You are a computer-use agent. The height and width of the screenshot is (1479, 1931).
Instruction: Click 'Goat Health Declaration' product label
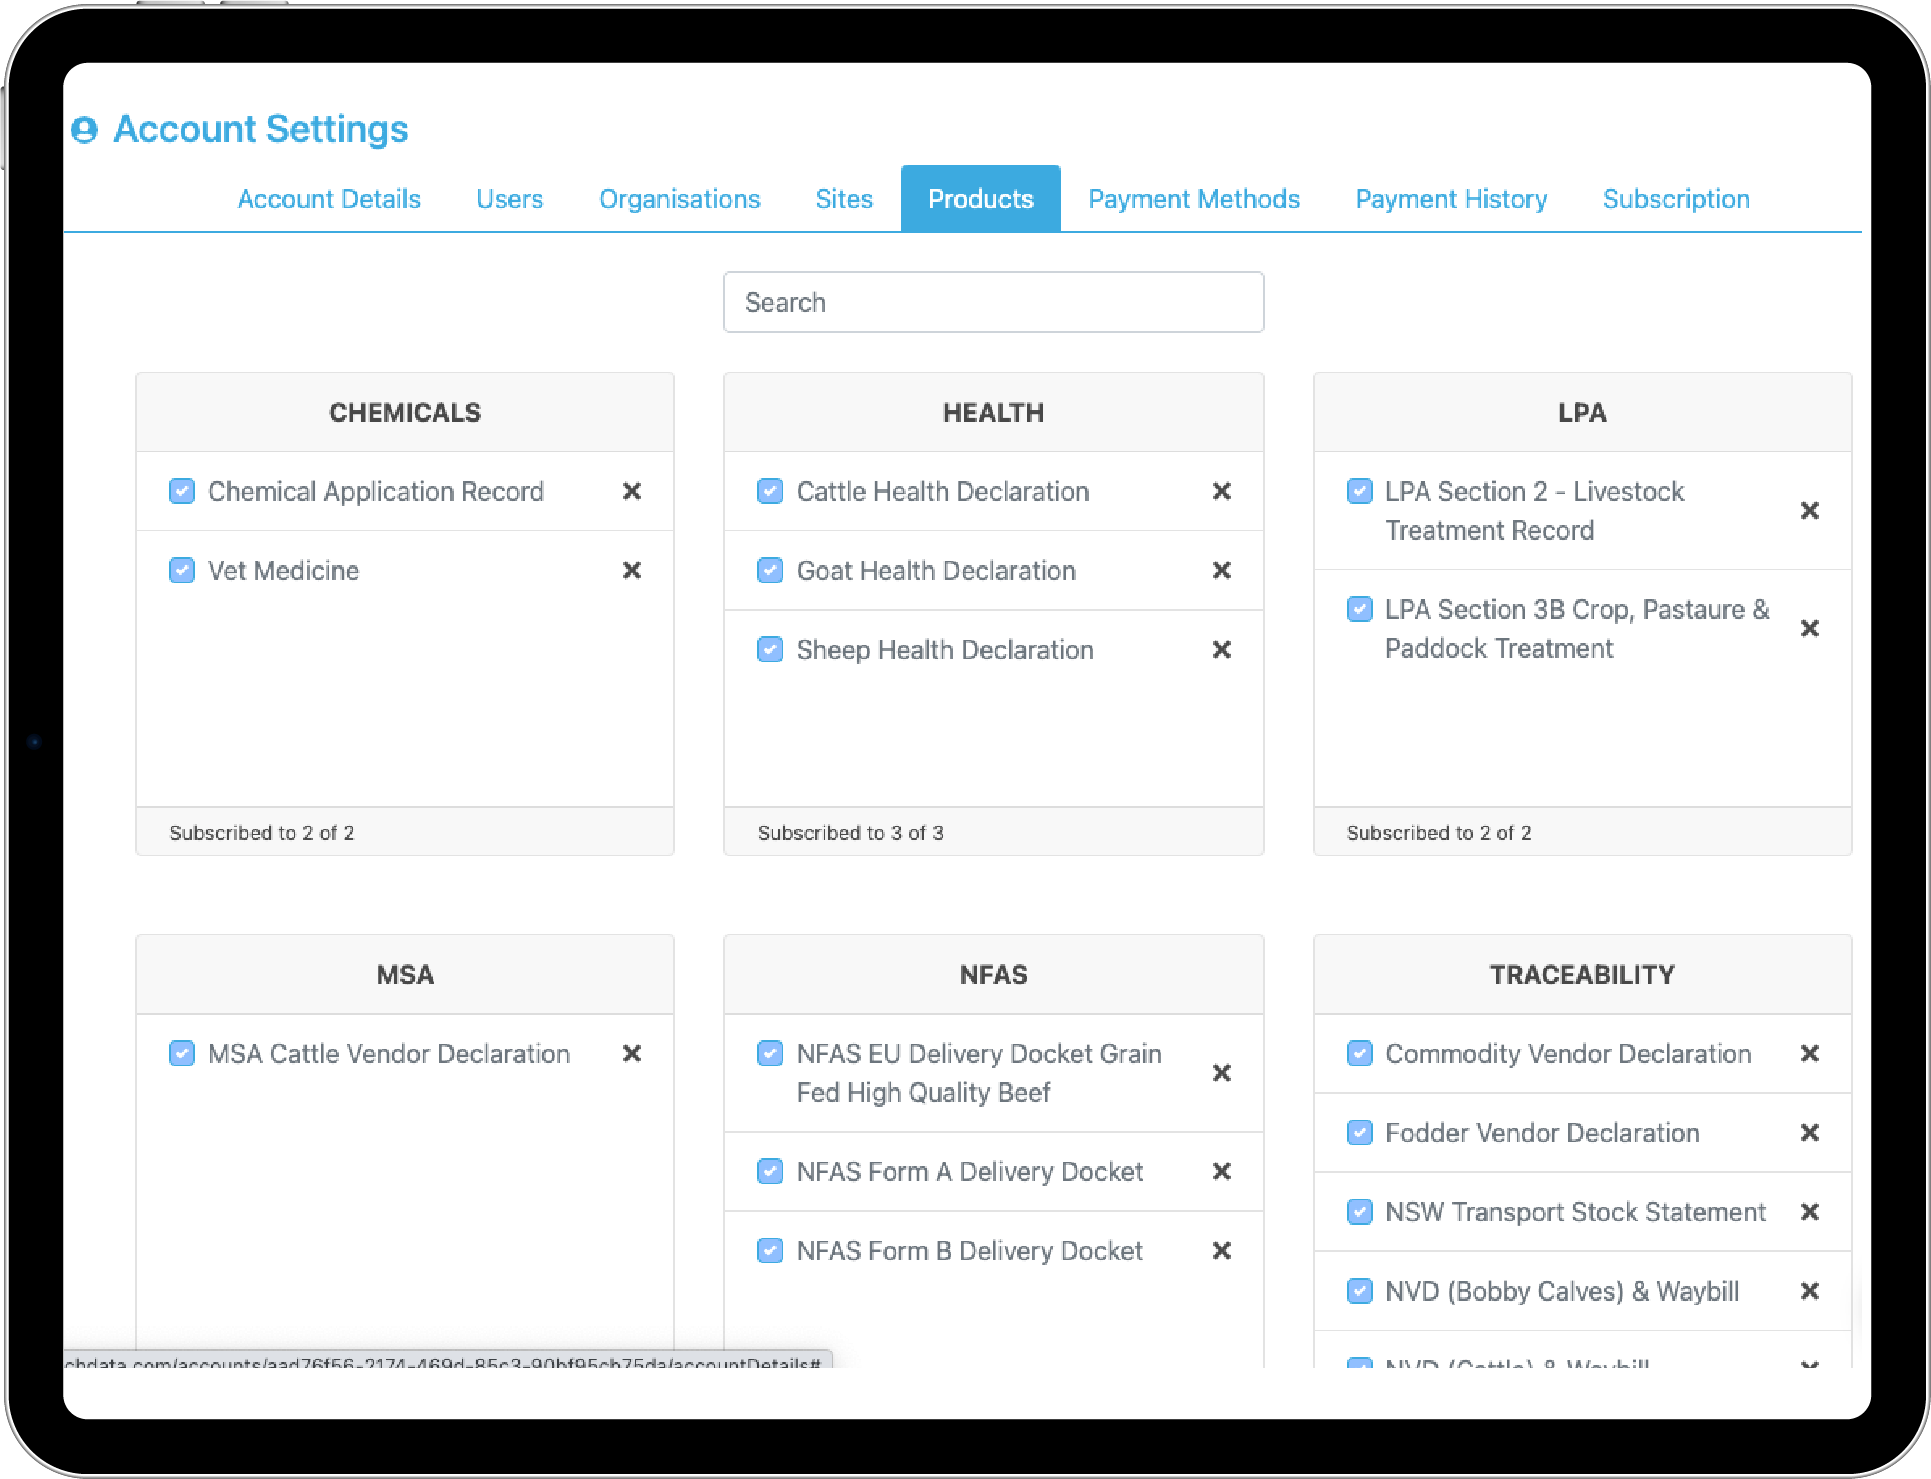point(936,571)
